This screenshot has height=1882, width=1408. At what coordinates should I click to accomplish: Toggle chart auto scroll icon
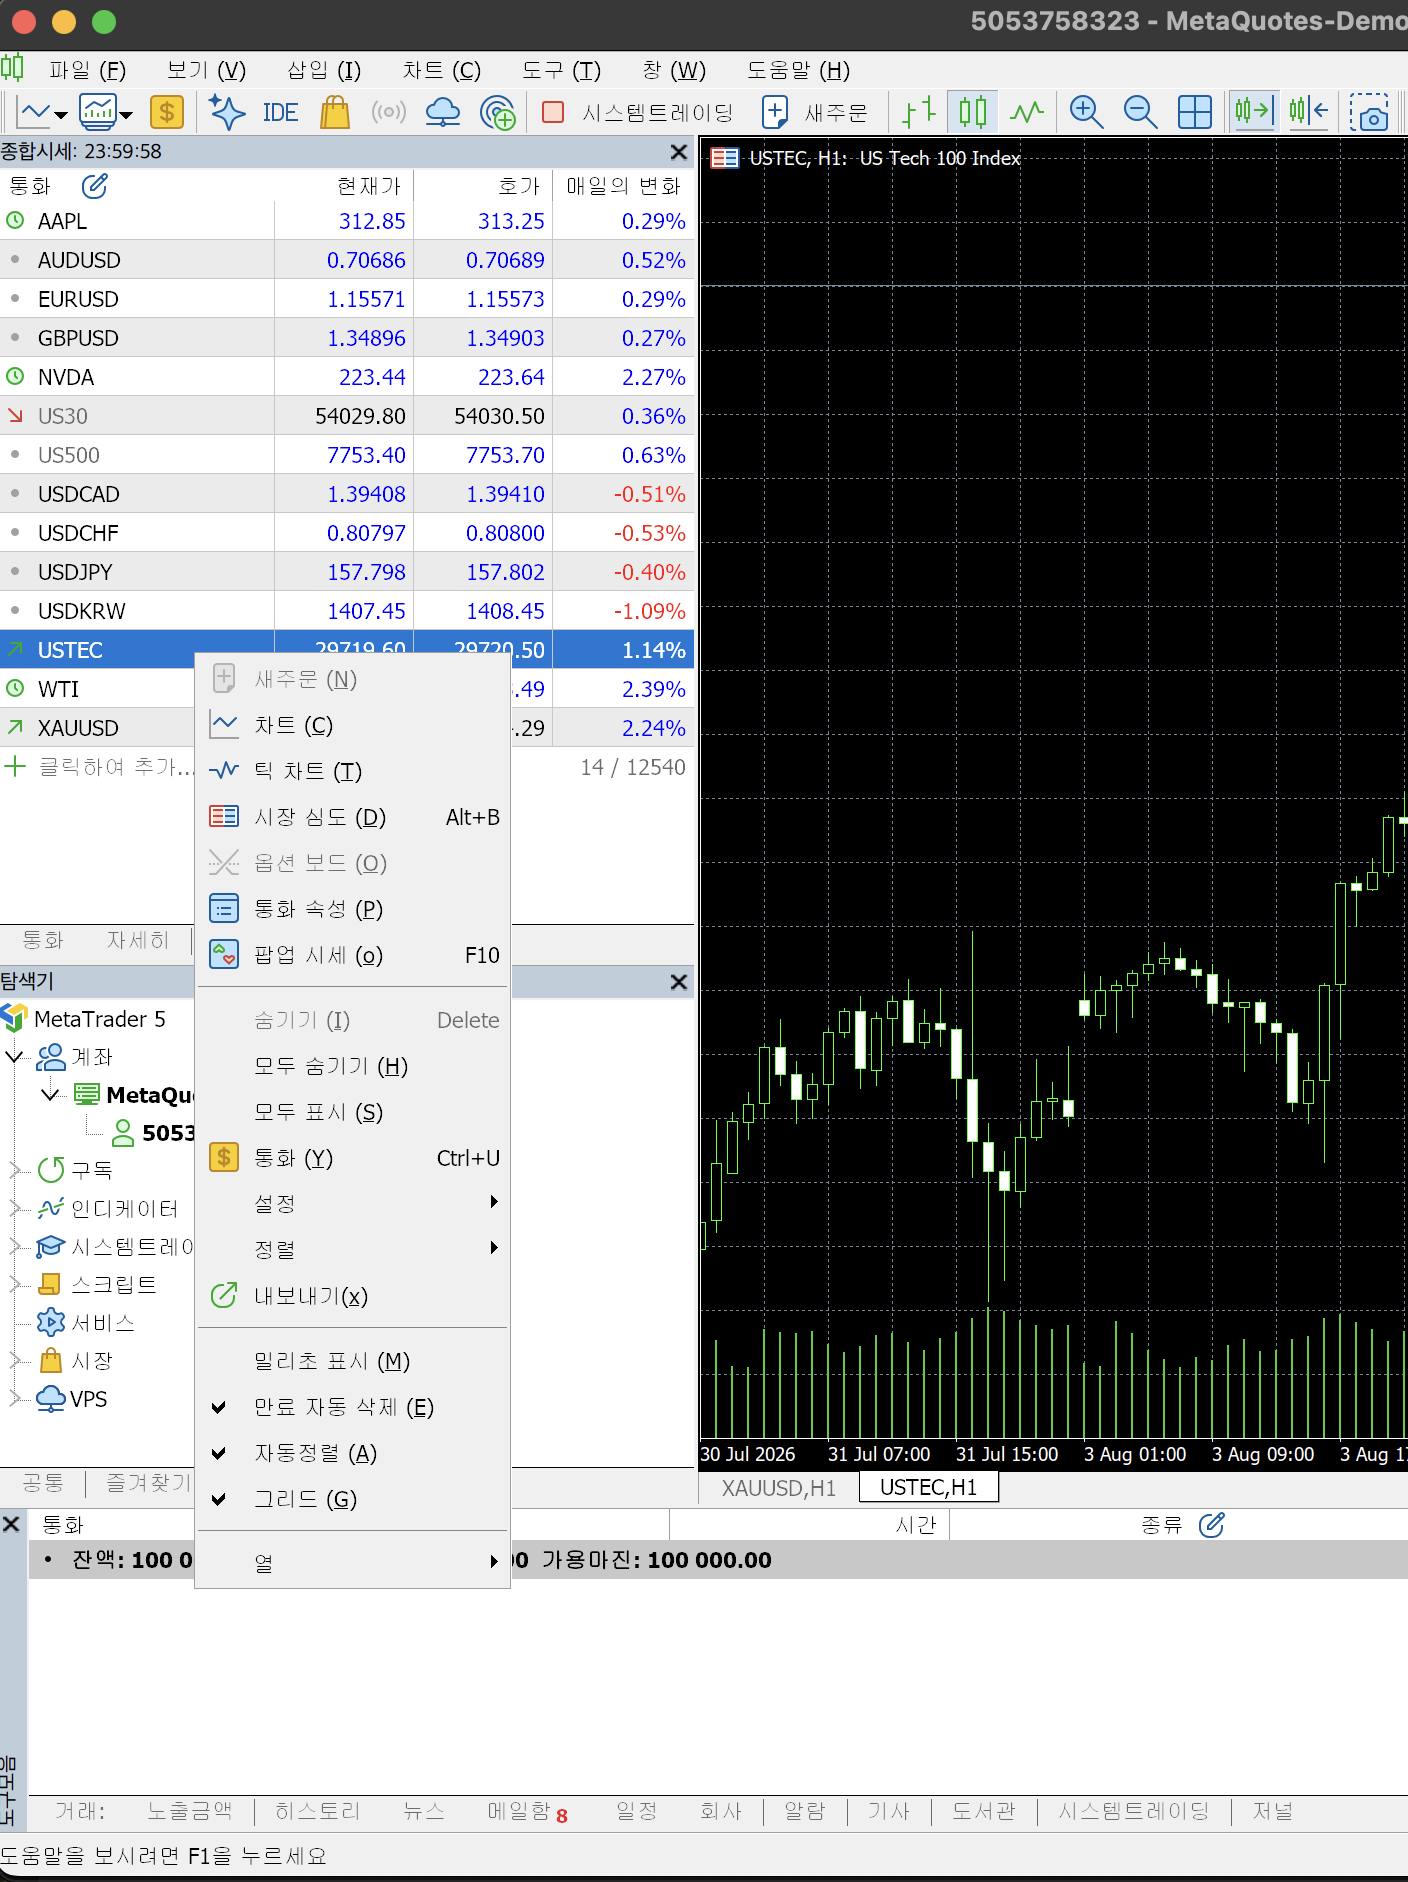click(1253, 112)
